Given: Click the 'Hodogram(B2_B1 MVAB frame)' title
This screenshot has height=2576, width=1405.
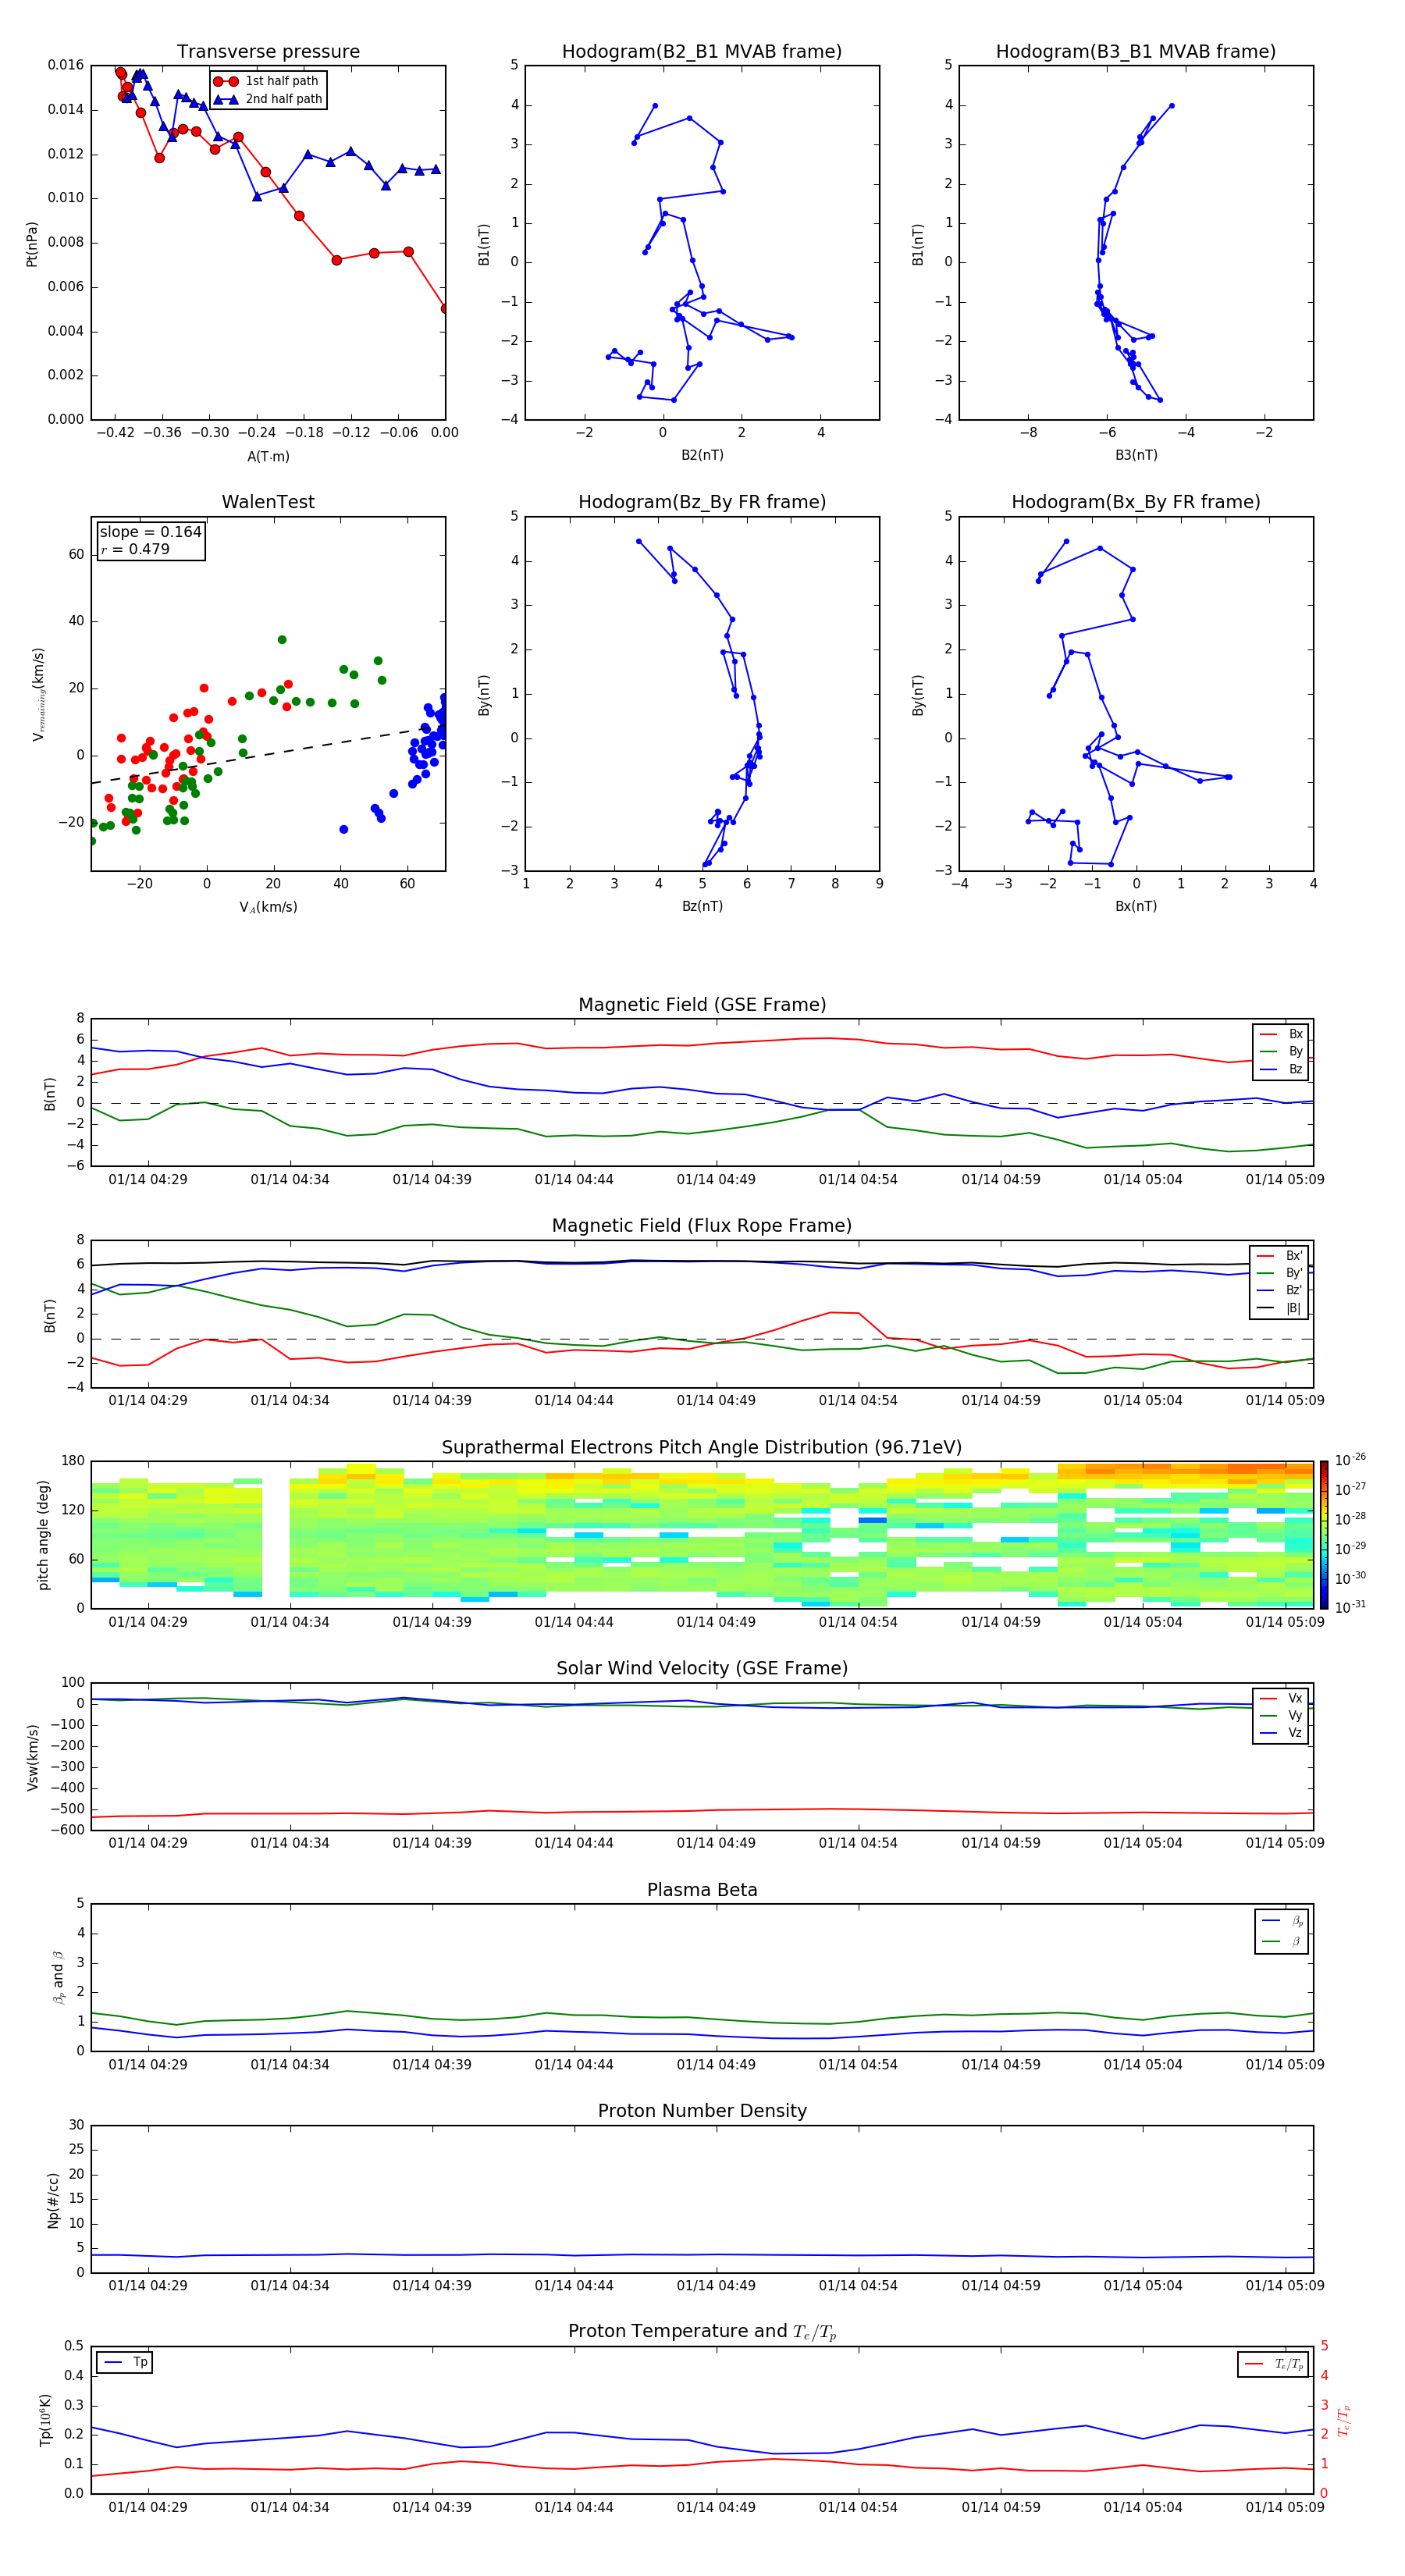Looking at the screenshot, I should 702,52.
